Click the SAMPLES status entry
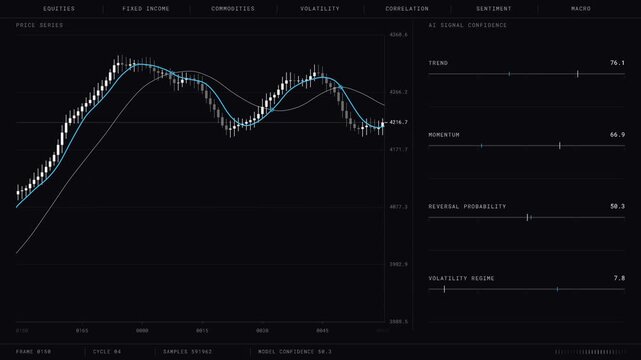The height and width of the screenshot is (360, 641). pos(188,351)
